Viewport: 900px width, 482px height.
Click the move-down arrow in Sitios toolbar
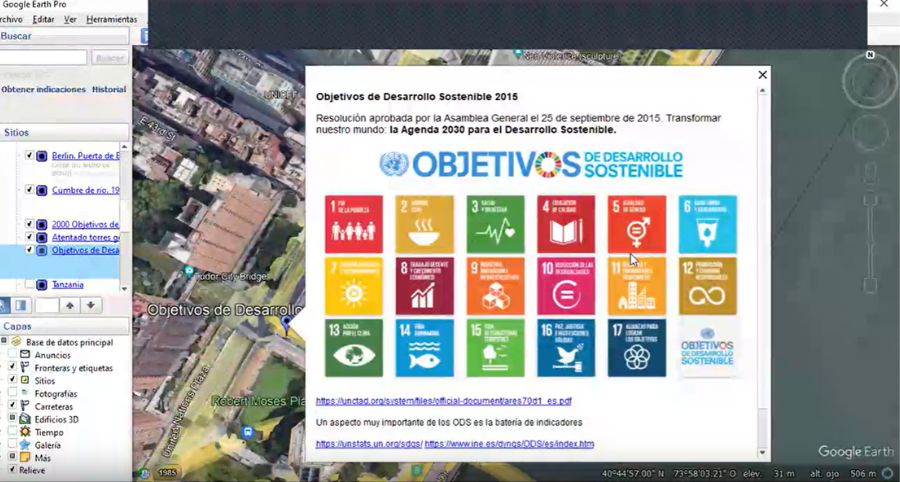click(90, 305)
